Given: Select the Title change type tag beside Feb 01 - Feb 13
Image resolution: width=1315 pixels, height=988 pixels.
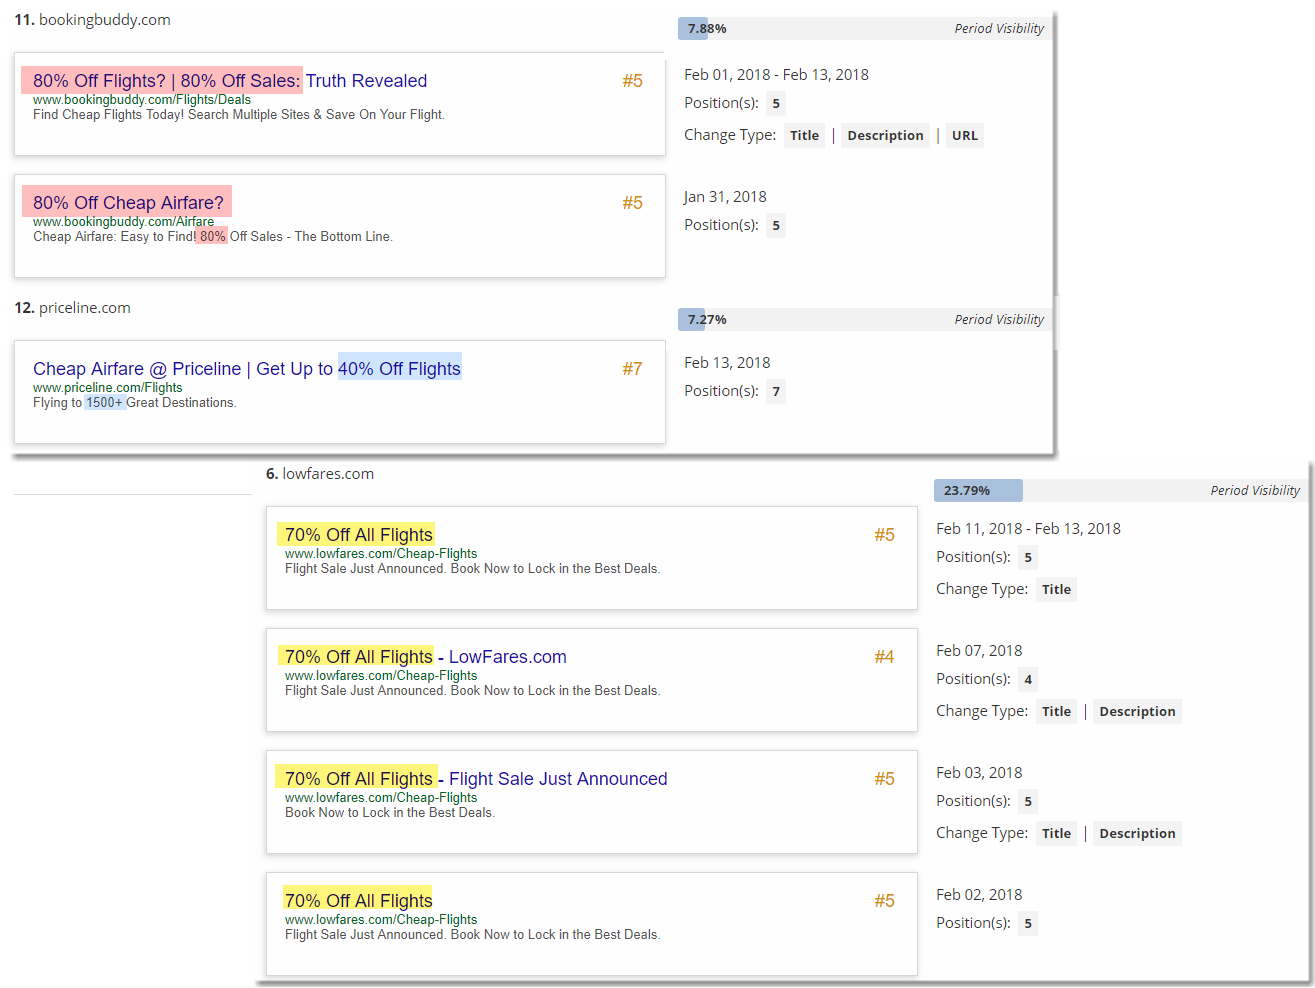Looking at the screenshot, I should pos(804,136).
